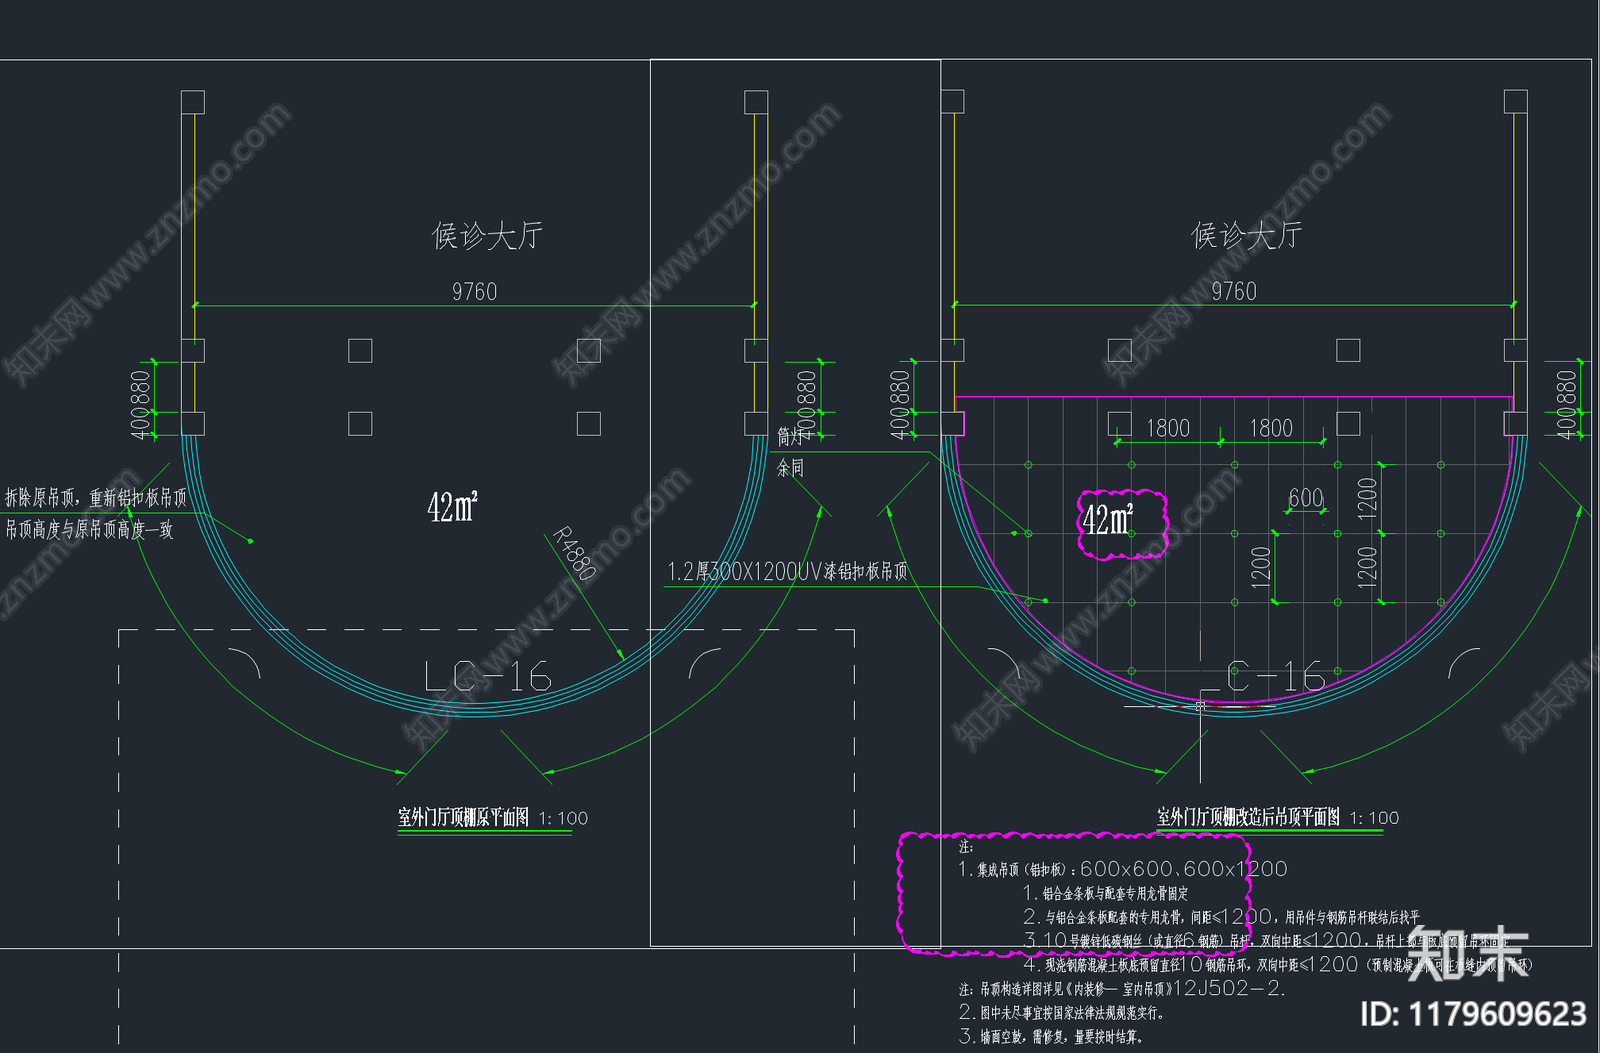Click the leader text "1.2厚300X1200UV漆铝扣板吊顶"

click(x=788, y=571)
